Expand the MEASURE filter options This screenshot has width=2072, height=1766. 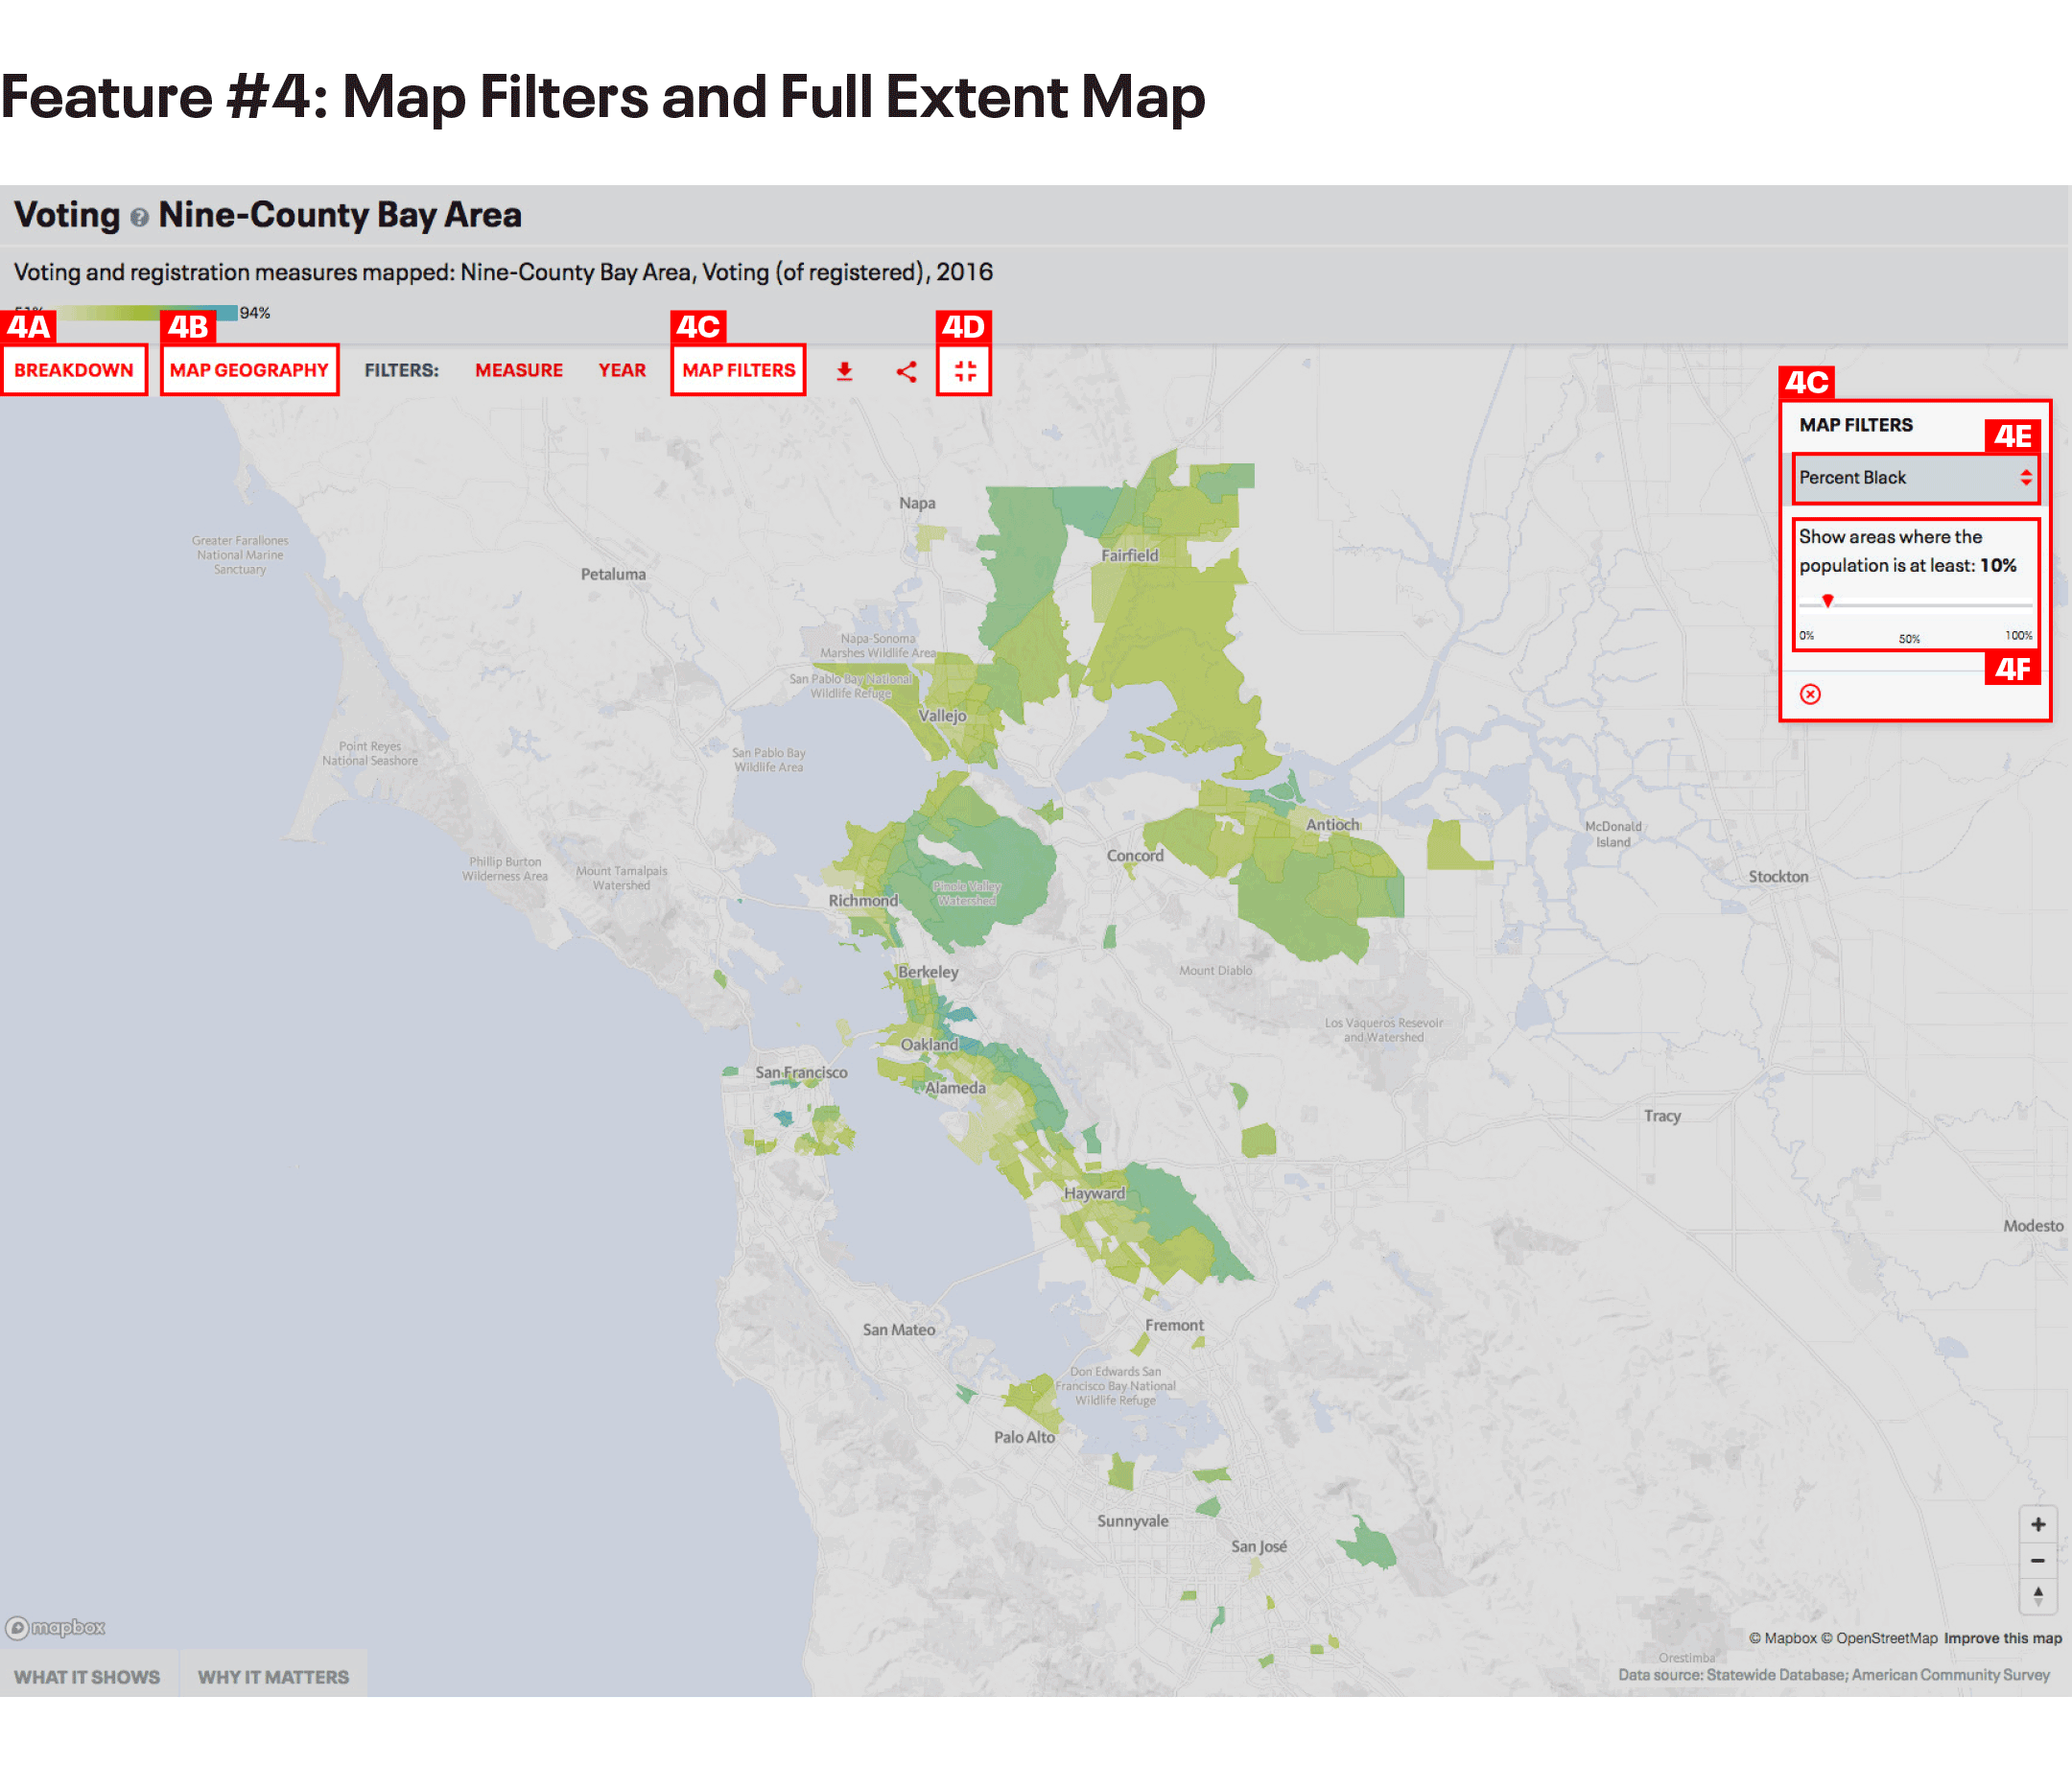click(518, 370)
